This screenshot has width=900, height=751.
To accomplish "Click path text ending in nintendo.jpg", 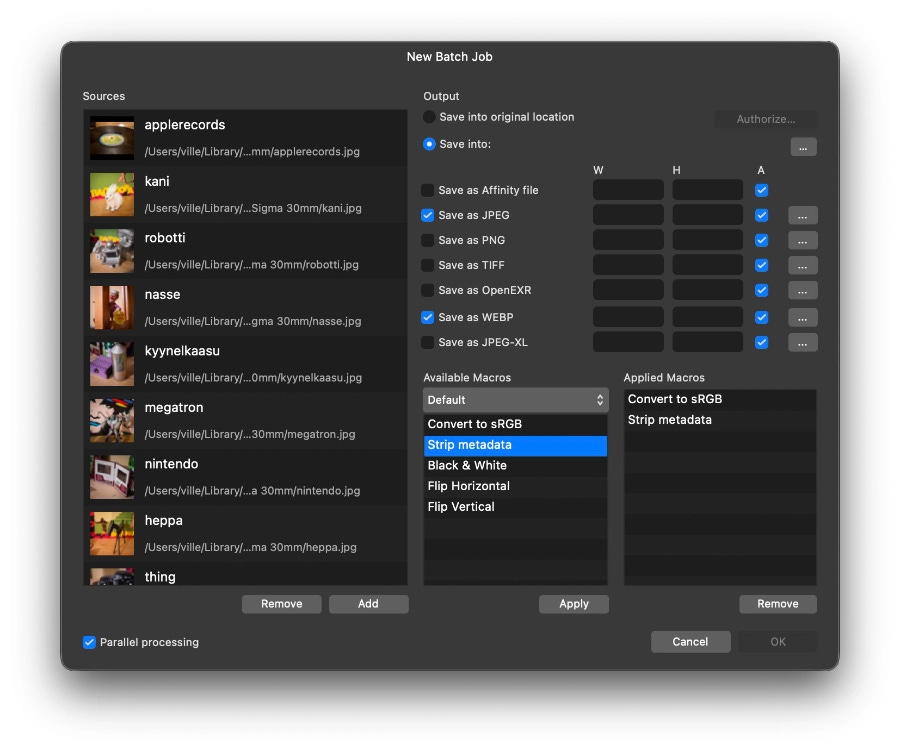I will pos(252,491).
